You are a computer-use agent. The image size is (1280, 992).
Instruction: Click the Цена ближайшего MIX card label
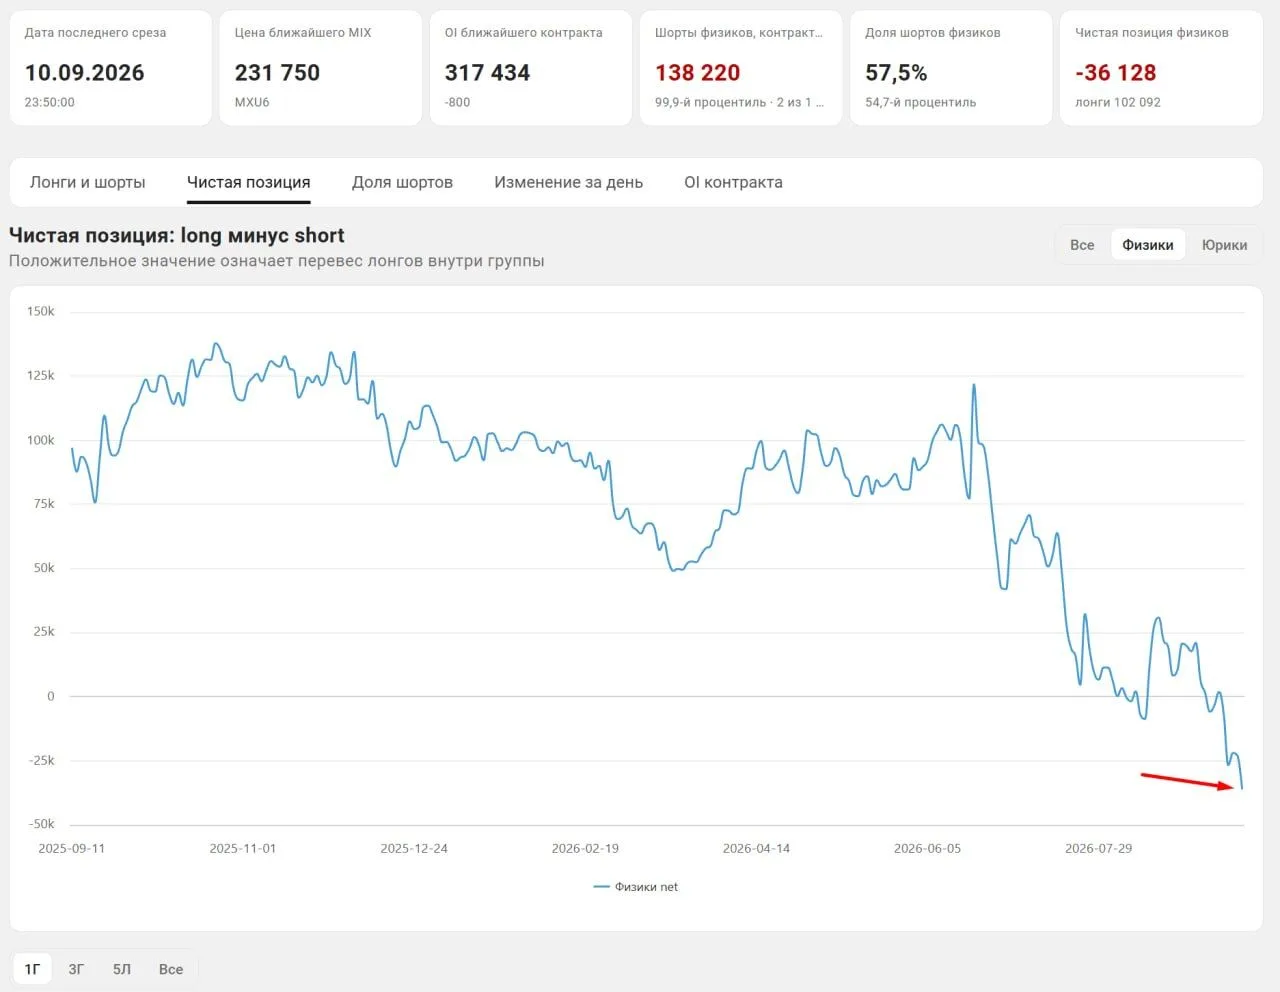[303, 33]
